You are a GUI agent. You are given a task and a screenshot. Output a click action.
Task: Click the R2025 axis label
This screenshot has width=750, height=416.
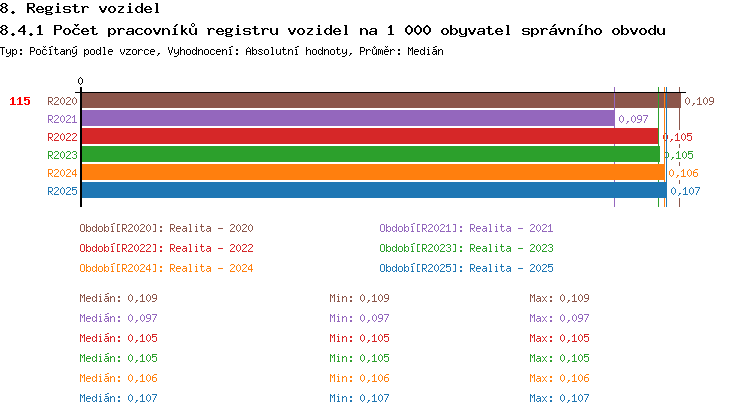[x=62, y=191]
